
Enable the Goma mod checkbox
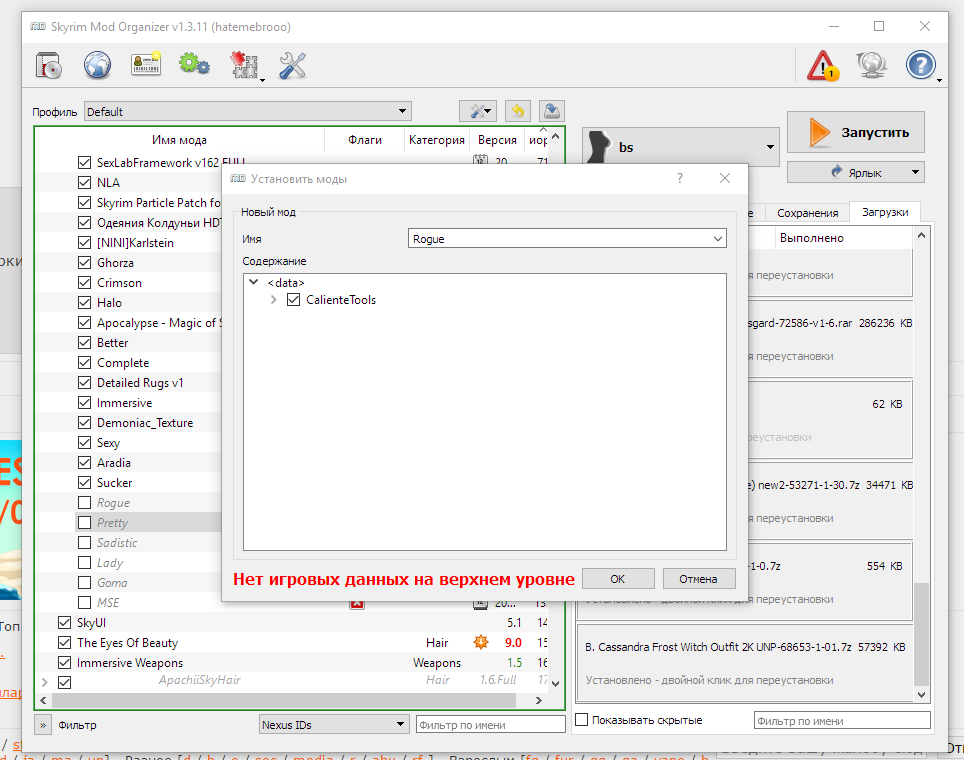point(85,583)
